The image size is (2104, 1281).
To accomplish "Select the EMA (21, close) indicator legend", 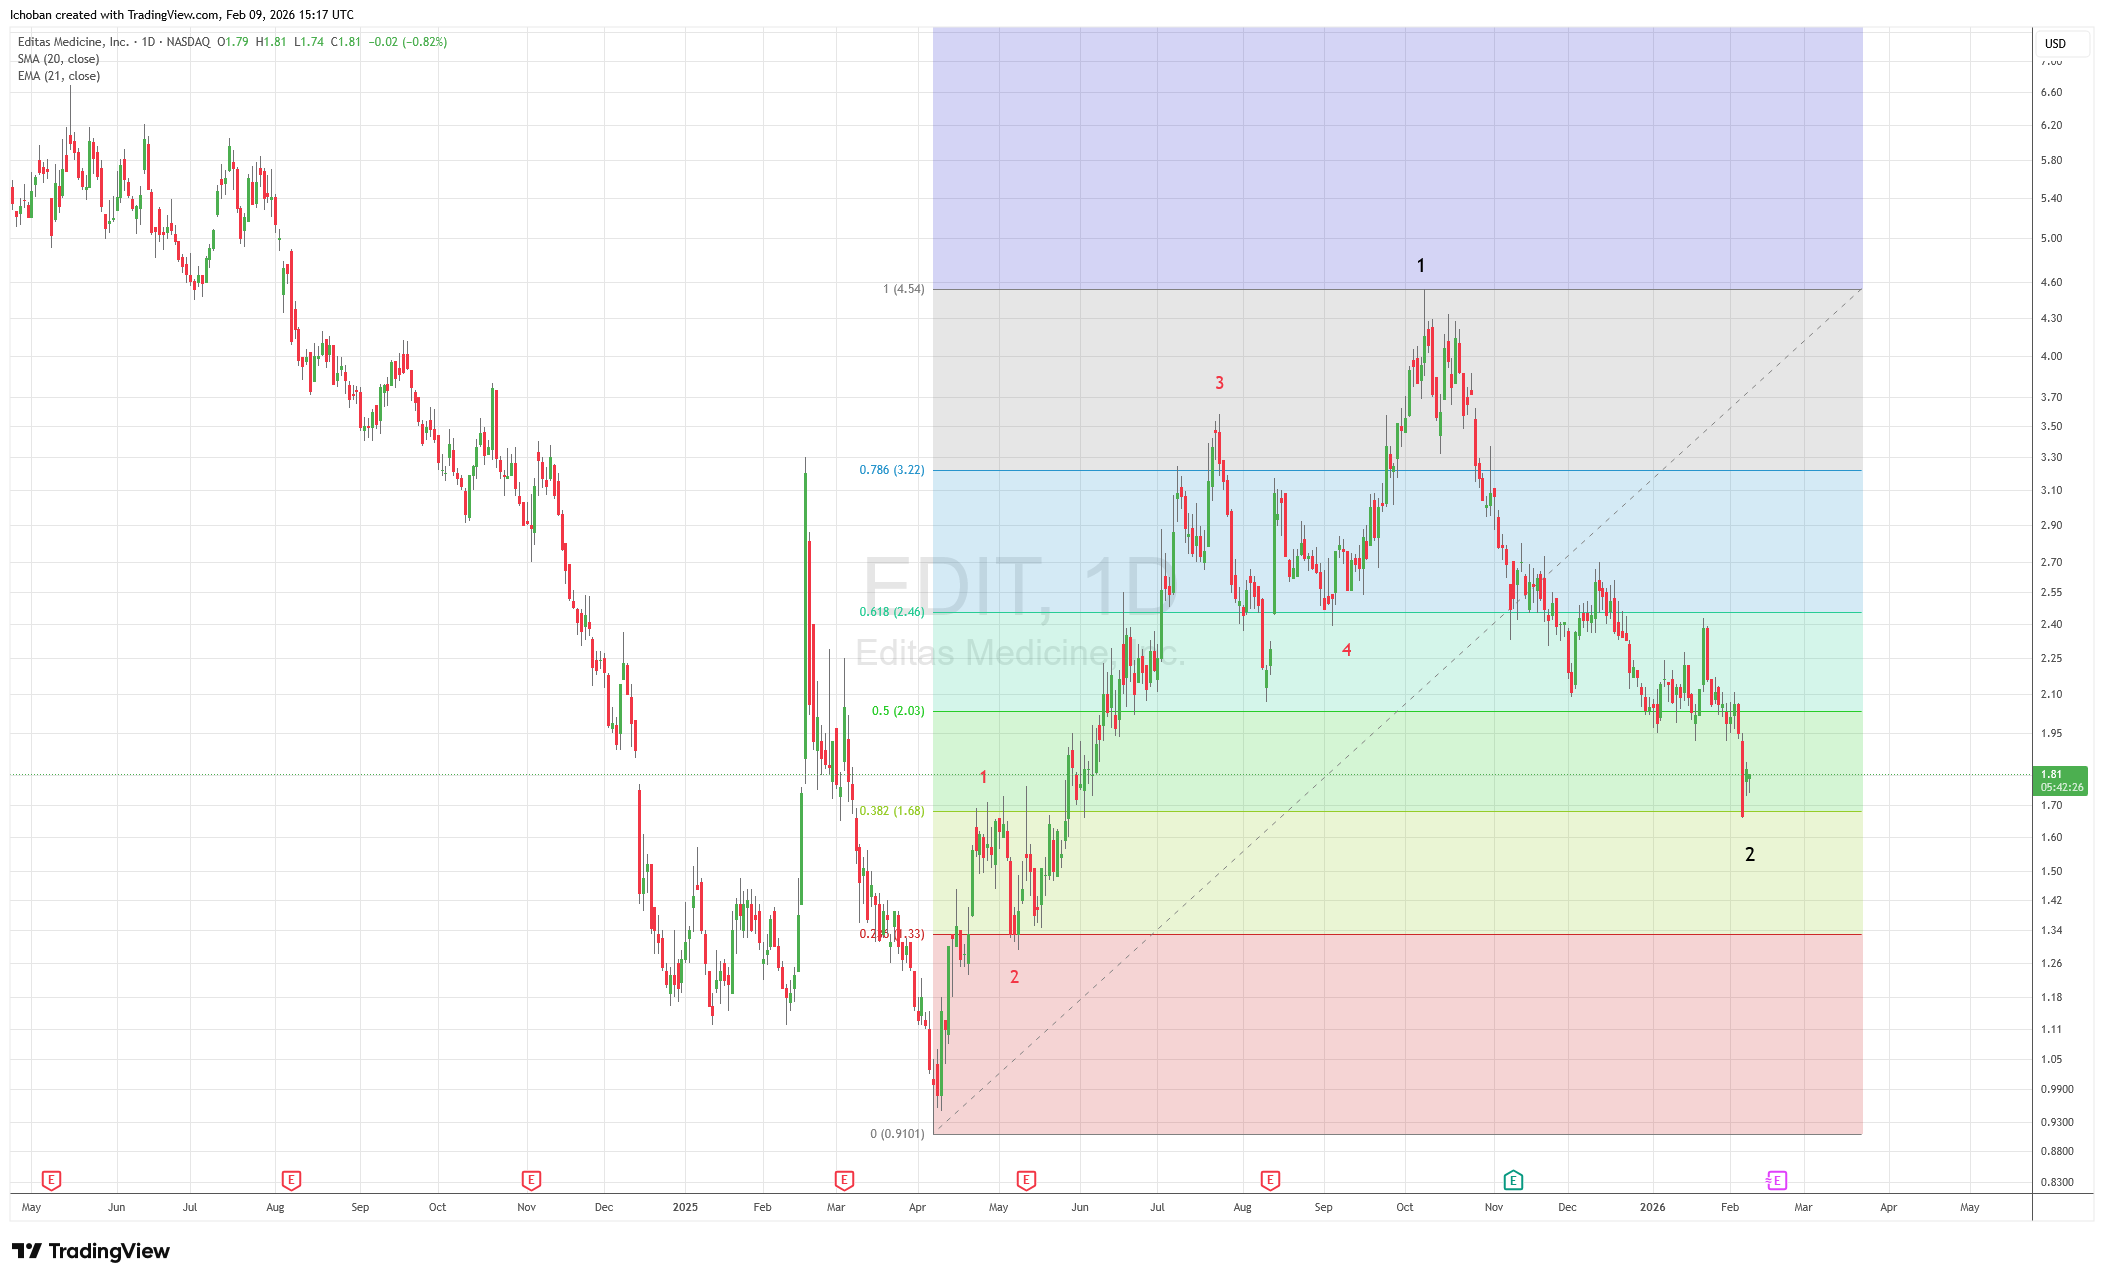I will 58,76.
